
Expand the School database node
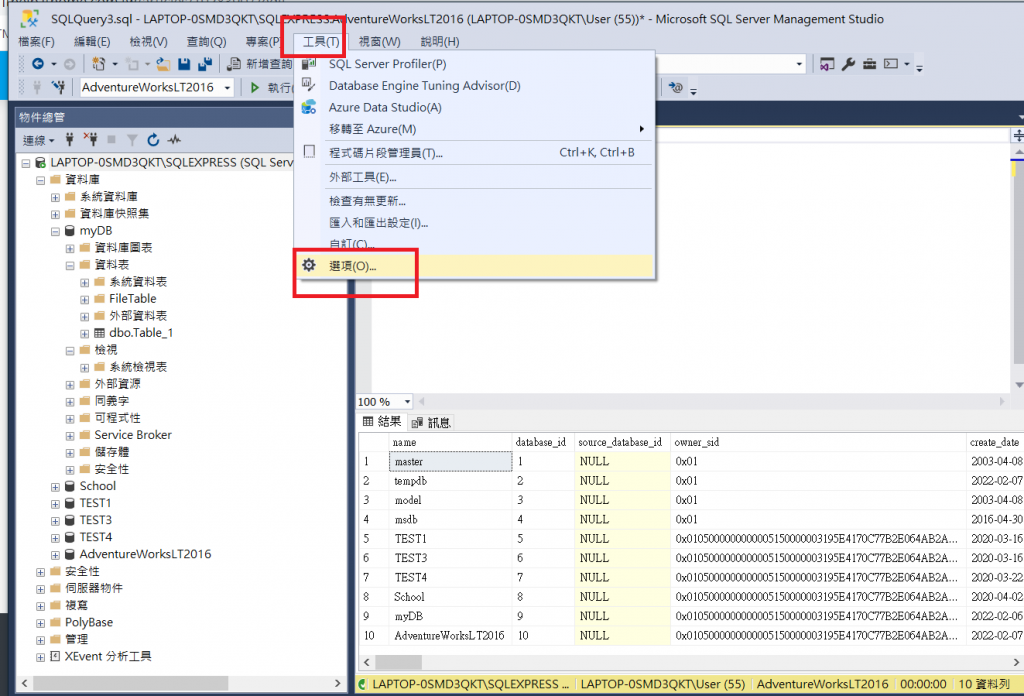point(55,487)
